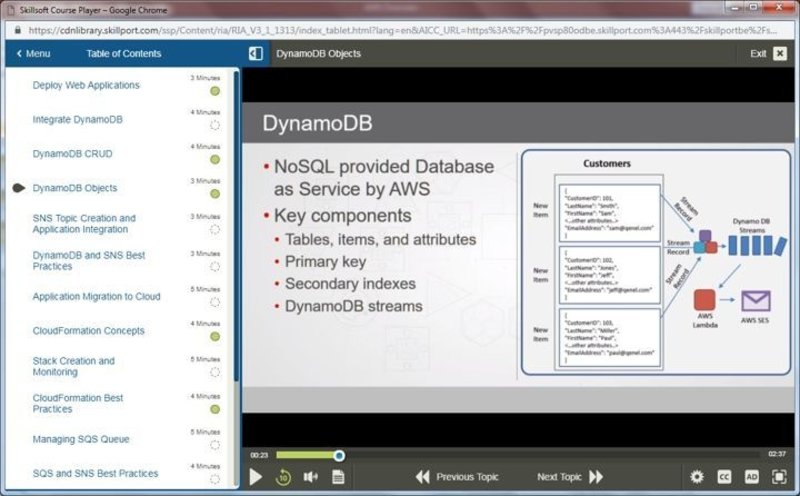This screenshot has width=800, height=496.
Task: Click the browser address bar URL
Action: (402, 31)
